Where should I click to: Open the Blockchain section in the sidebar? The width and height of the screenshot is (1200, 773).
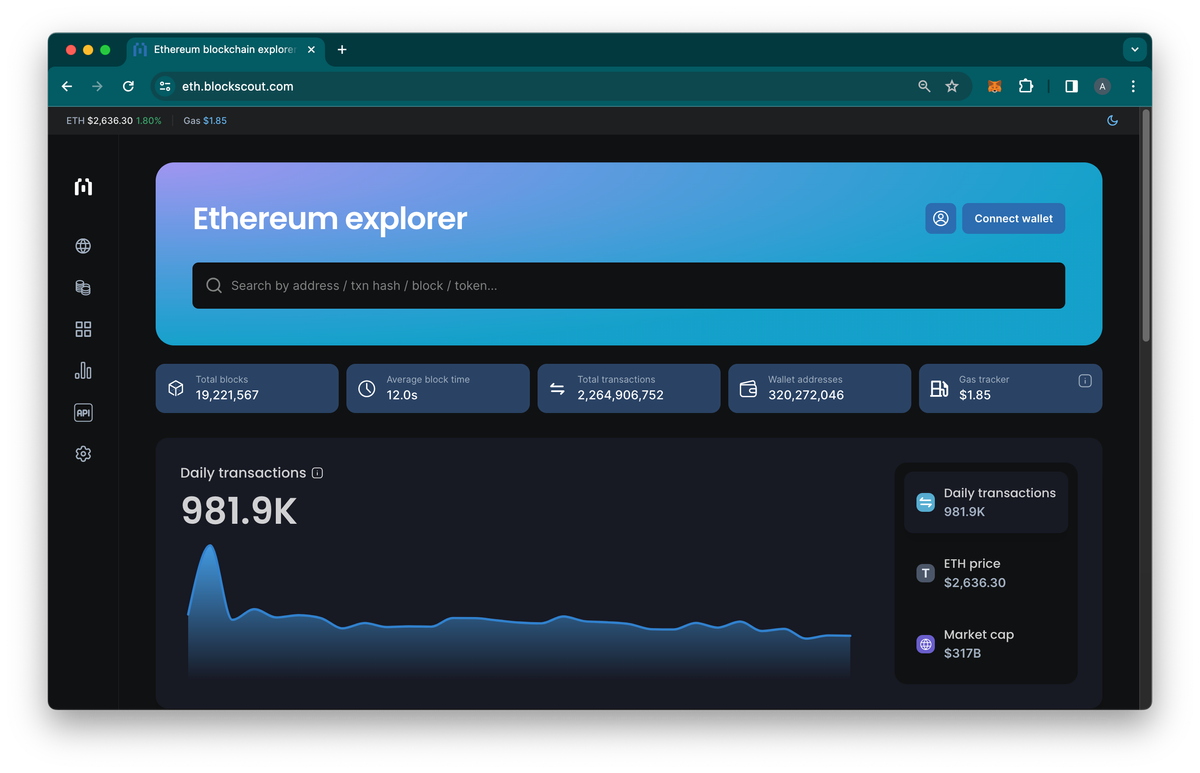[83, 245]
